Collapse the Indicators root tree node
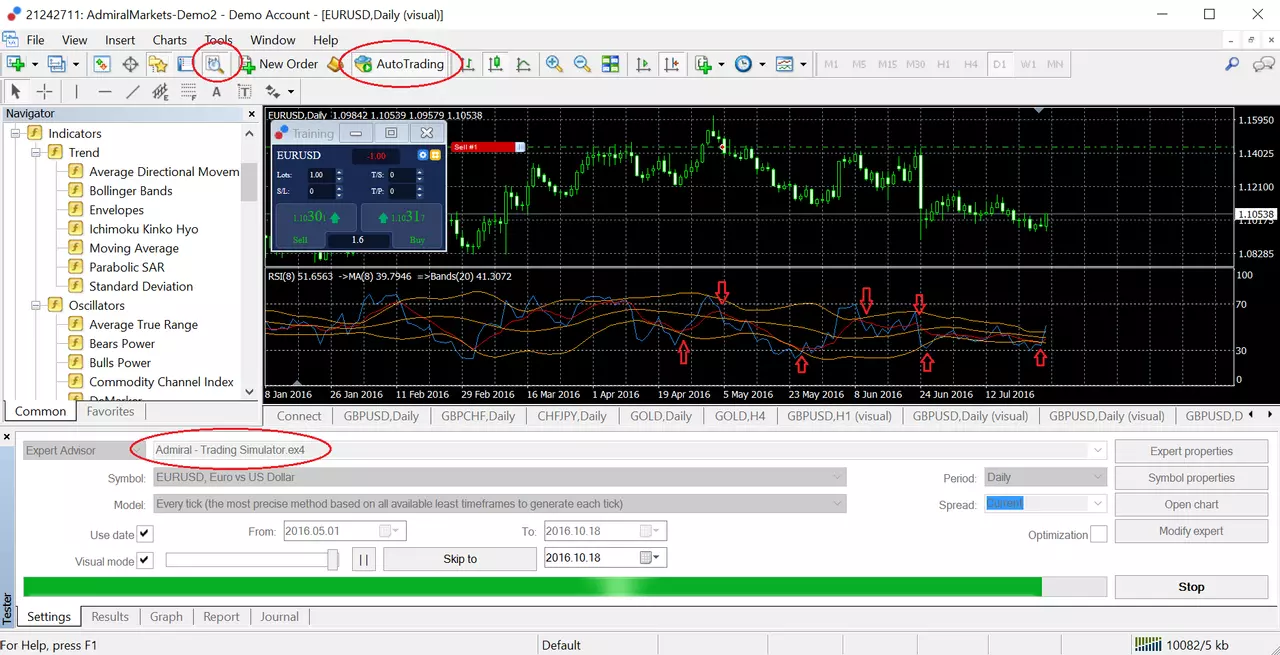 (15, 133)
